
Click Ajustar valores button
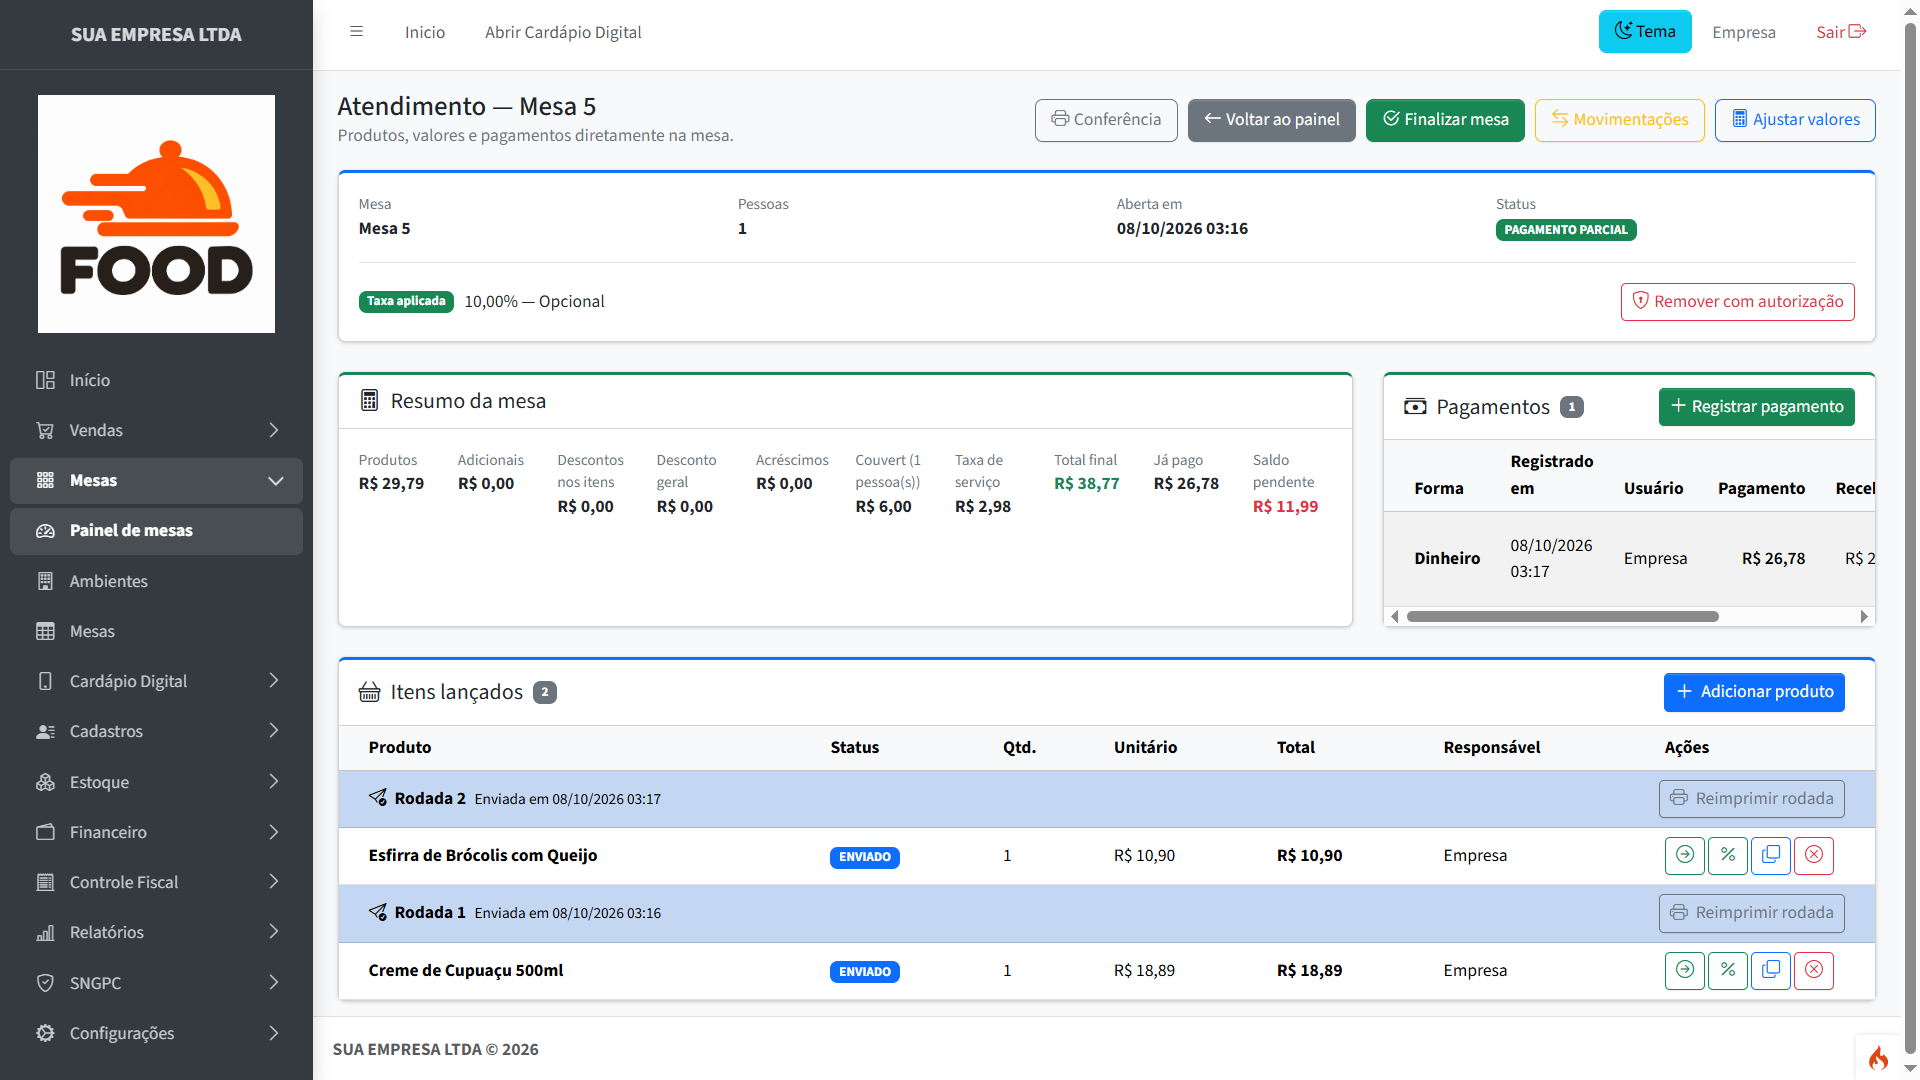(1795, 120)
